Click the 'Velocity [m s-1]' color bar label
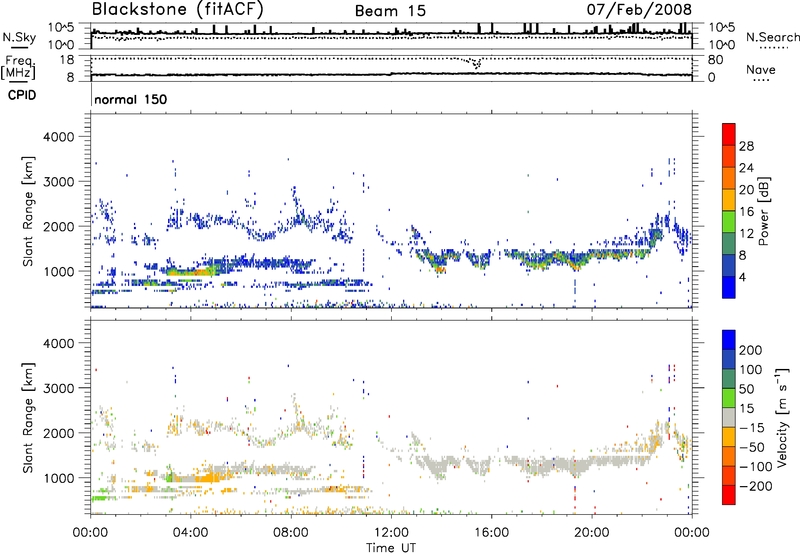Viewport: 800px width, 554px height. point(782,417)
